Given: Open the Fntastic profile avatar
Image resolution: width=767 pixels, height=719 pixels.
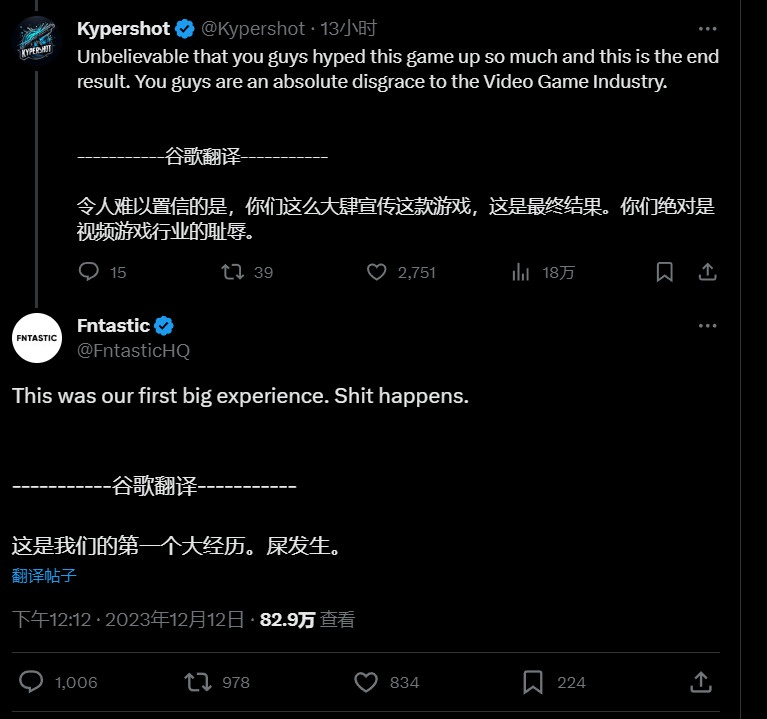Looking at the screenshot, I should [x=37, y=338].
